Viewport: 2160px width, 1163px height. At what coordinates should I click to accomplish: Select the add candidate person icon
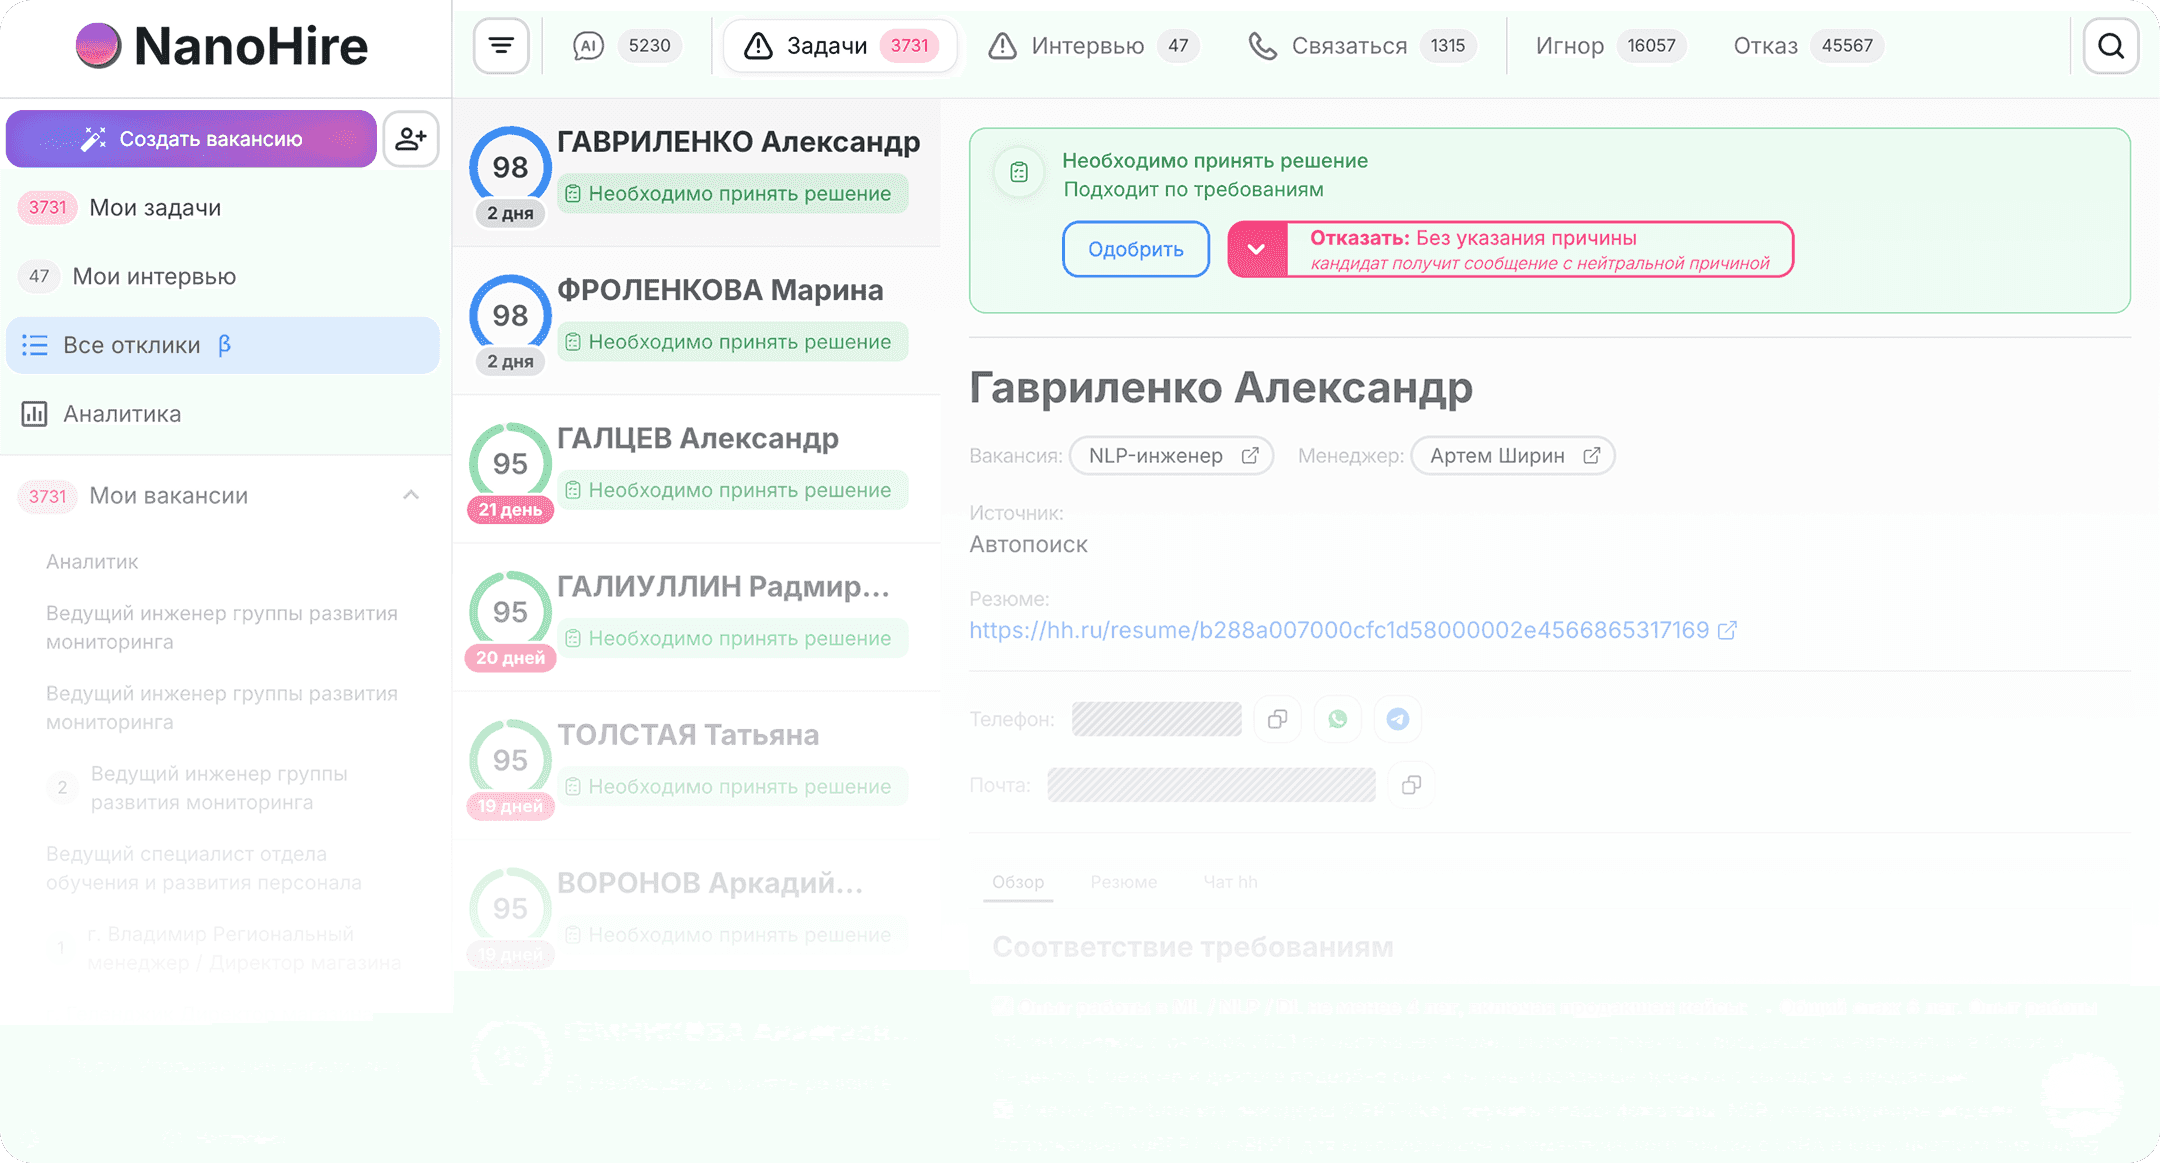coord(411,138)
